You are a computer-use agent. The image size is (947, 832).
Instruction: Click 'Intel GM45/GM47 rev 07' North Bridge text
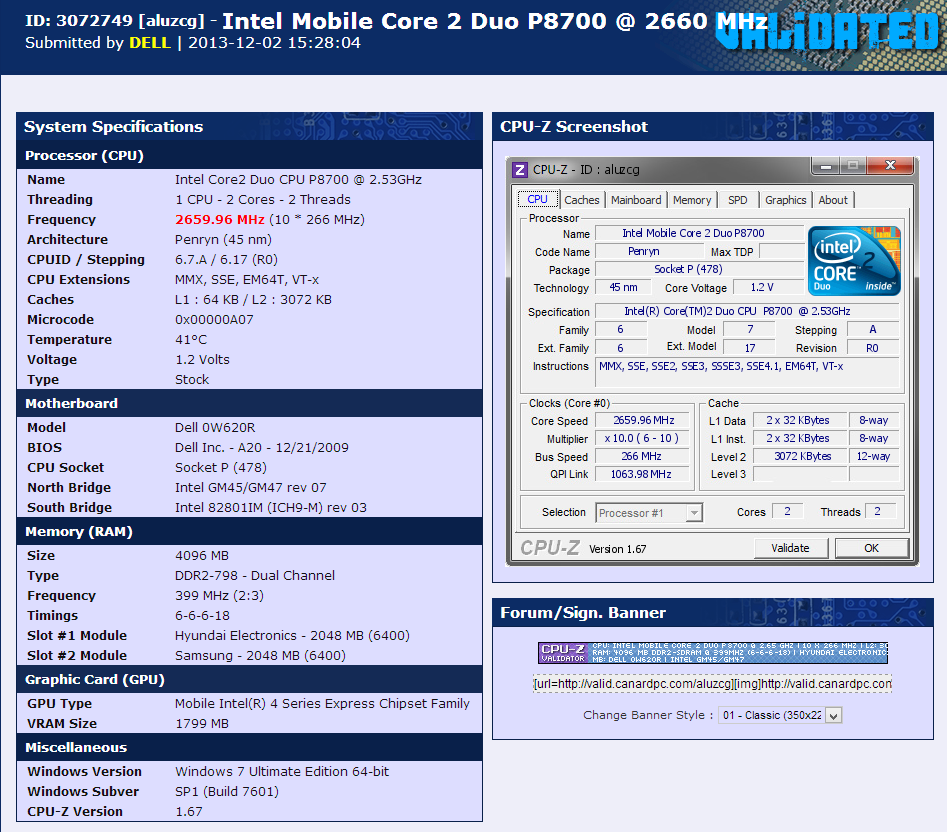pyautogui.click(x=251, y=487)
